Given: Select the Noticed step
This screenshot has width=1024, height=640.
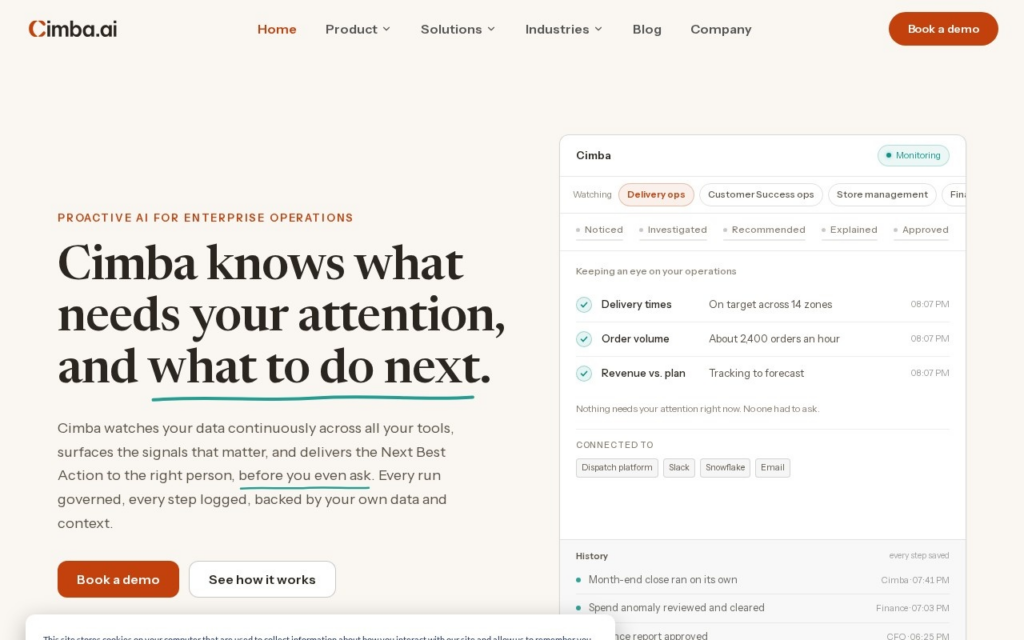Looking at the screenshot, I should (600, 230).
